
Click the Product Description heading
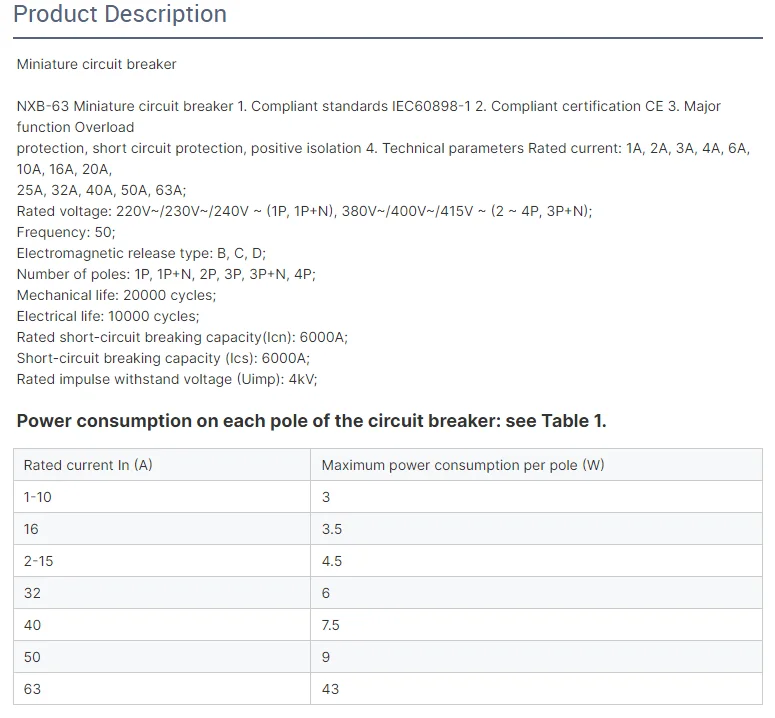tap(120, 15)
